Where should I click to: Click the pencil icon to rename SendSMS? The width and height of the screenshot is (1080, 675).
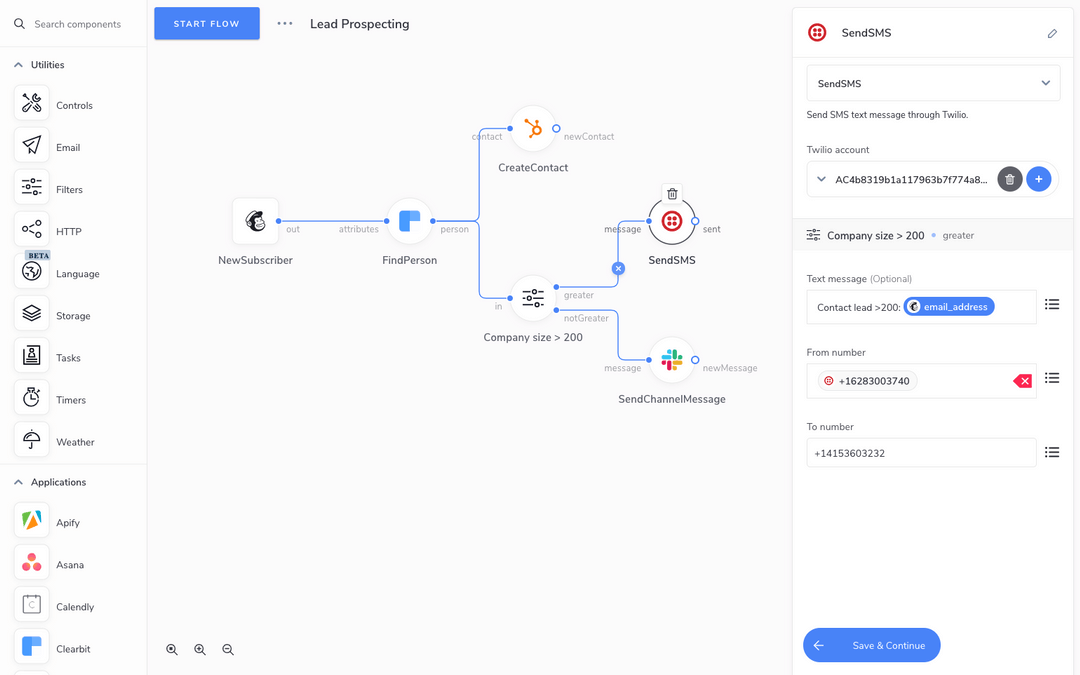point(1052,33)
